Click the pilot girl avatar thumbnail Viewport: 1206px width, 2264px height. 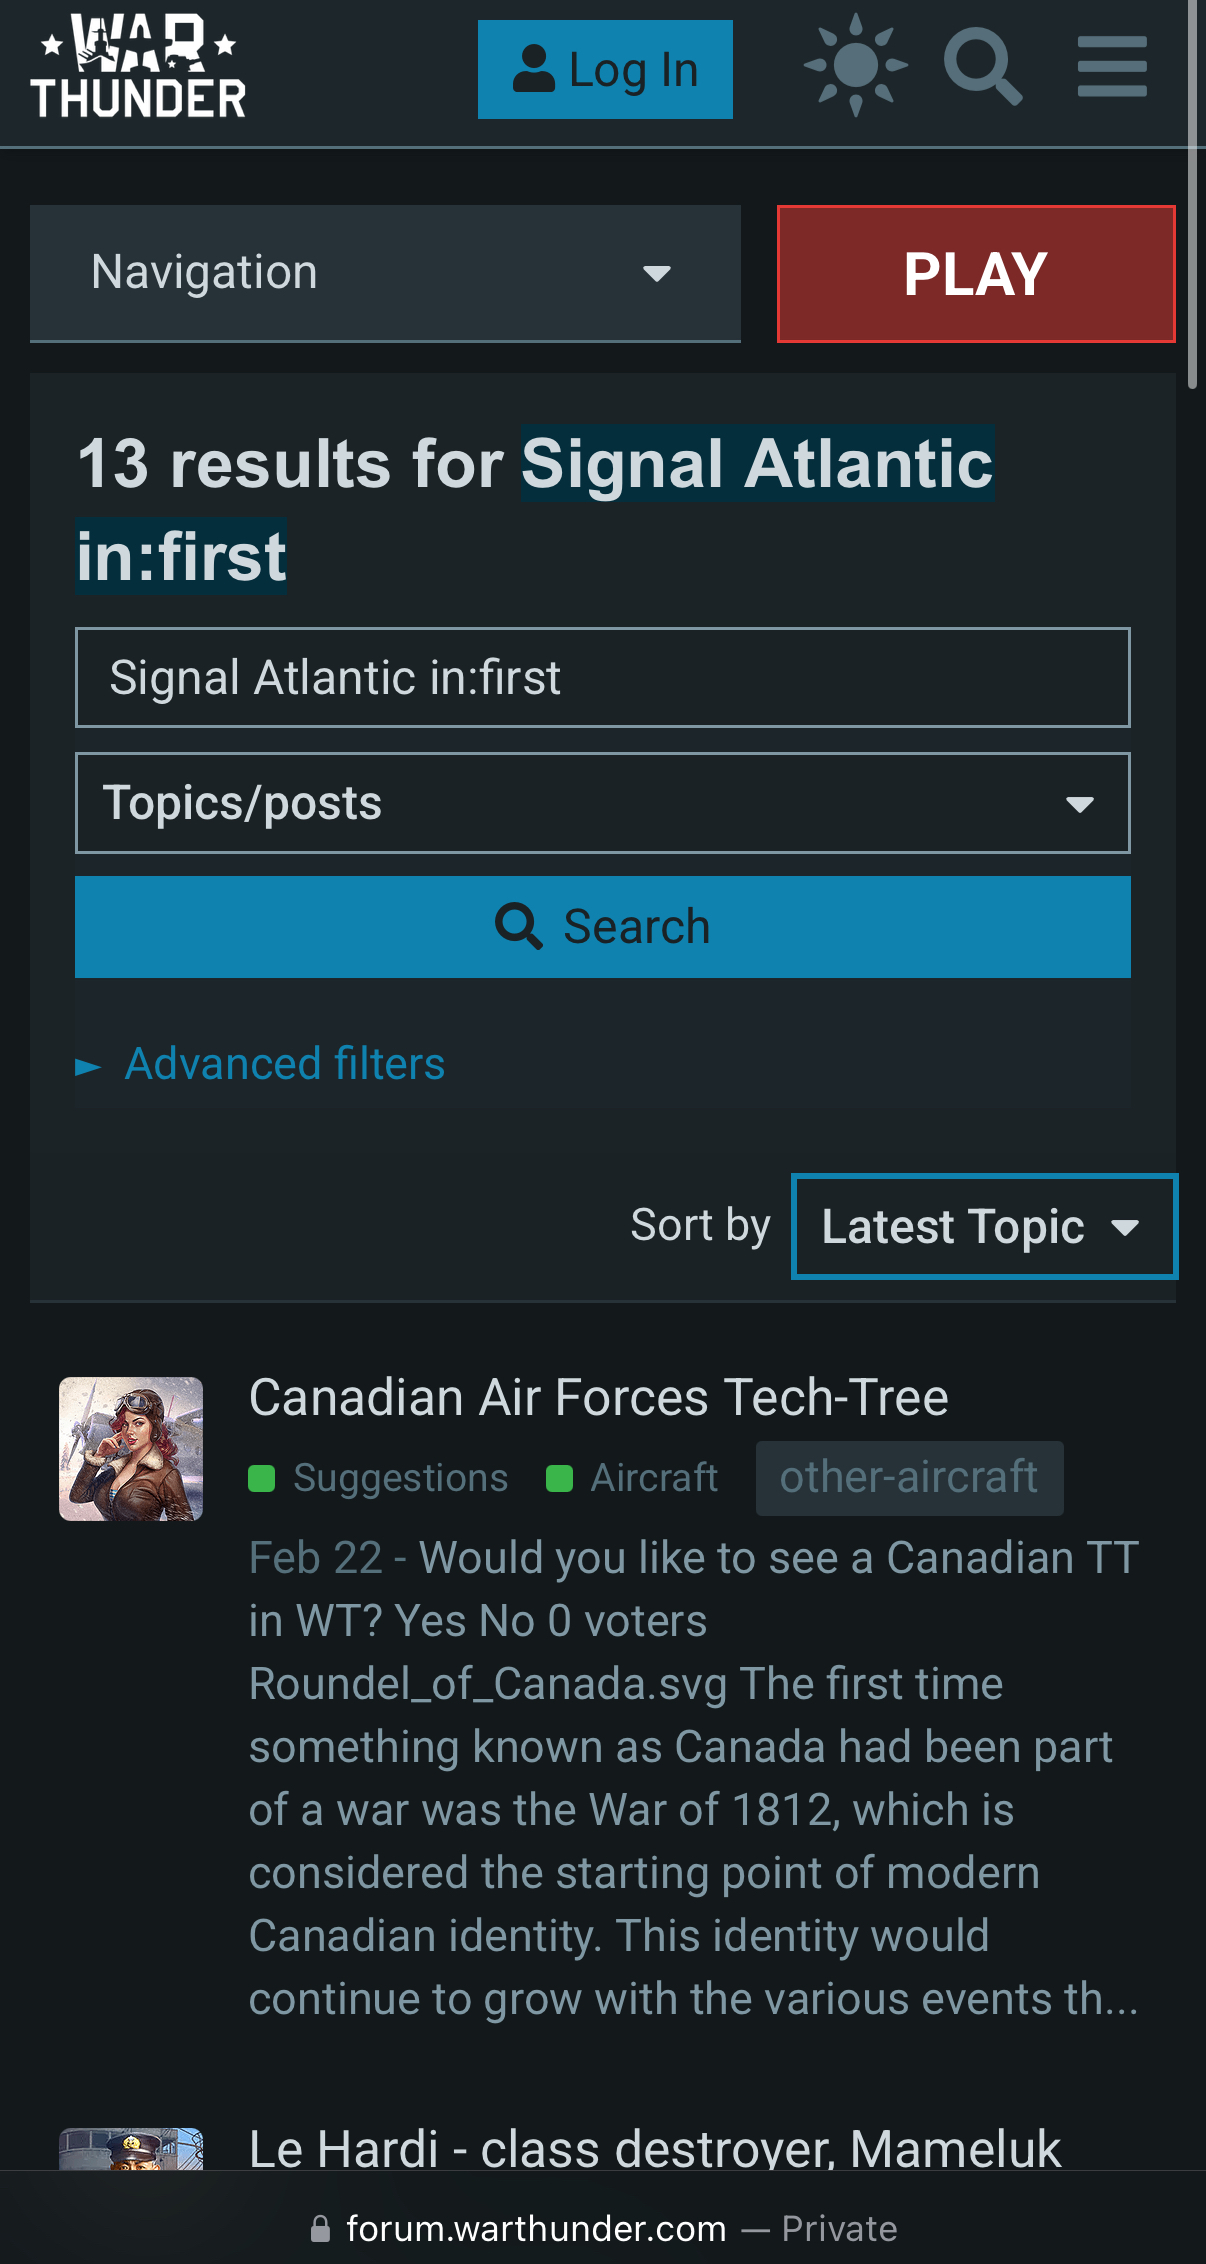click(131, 1449)
